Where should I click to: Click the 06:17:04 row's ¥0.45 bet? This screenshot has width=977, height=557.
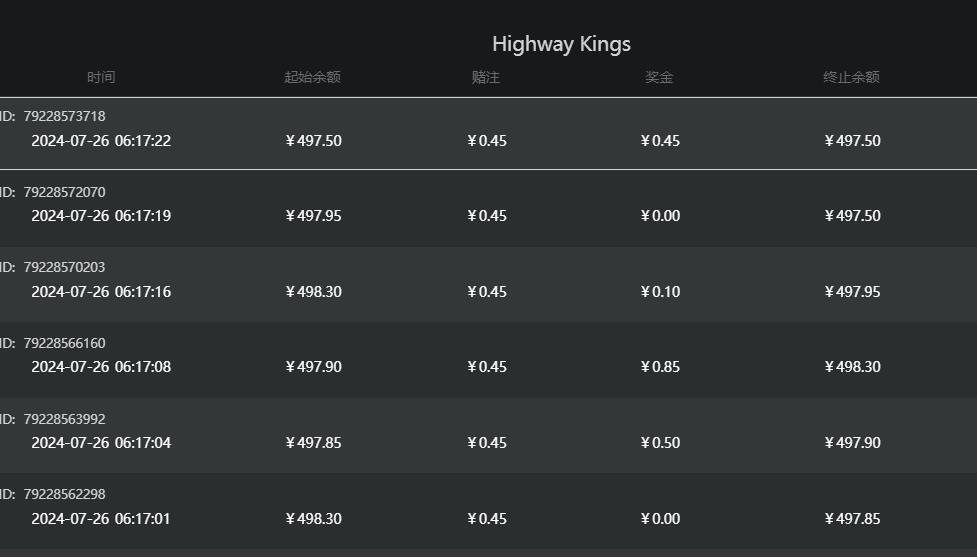click(x=487, y=443)
